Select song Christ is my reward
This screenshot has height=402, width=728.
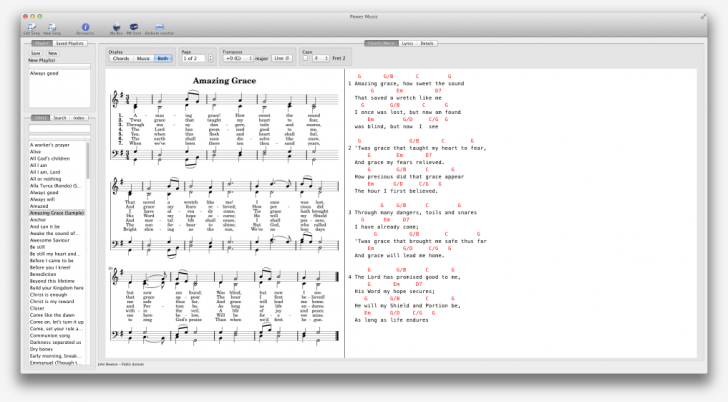pyautogui.click(x=52, y=301)
